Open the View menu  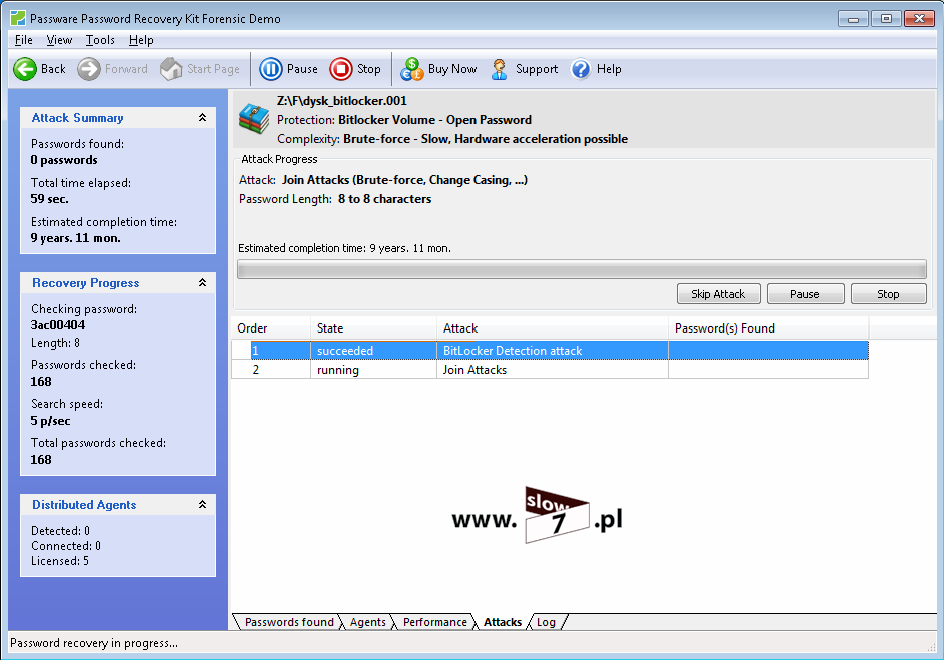[x=59, y=40]
